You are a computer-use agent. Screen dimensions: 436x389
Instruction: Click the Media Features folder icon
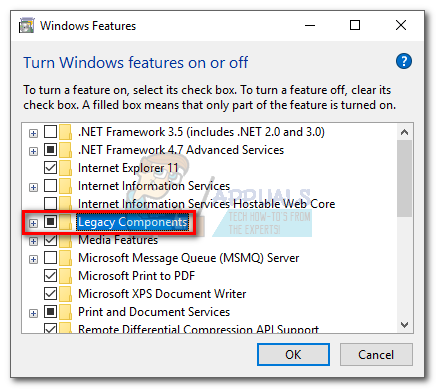click(65, 240)
